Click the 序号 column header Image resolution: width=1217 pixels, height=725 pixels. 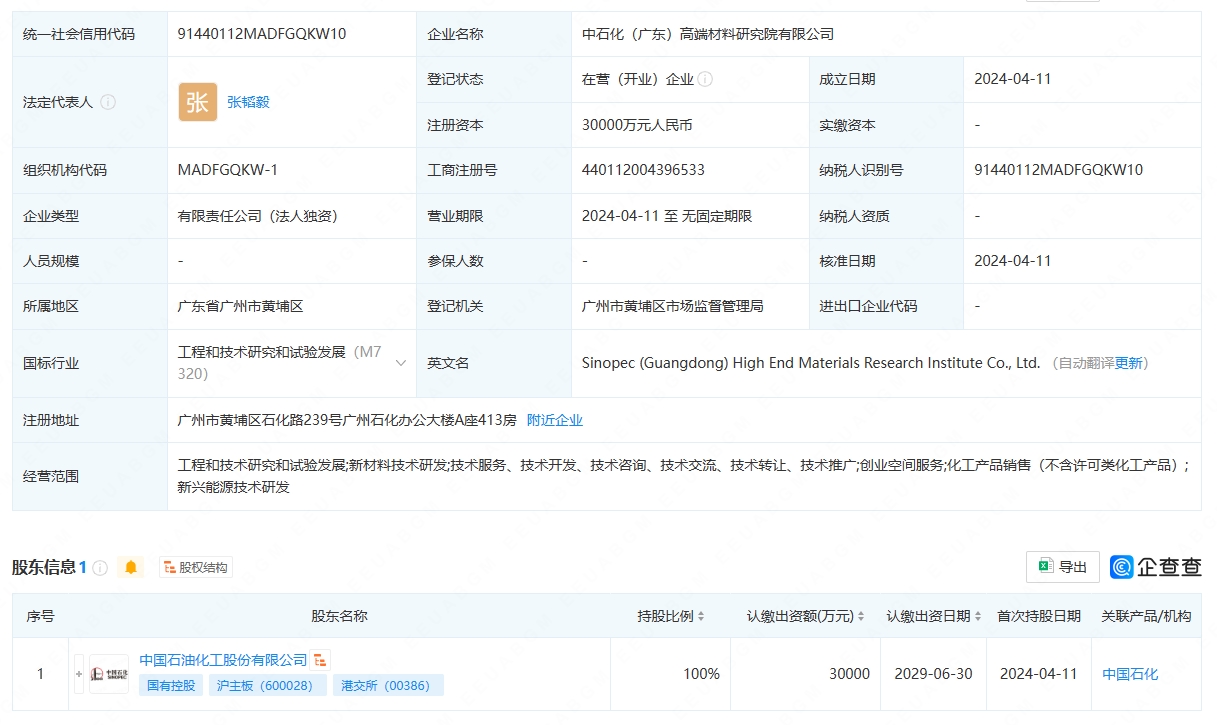coord(40,616)
